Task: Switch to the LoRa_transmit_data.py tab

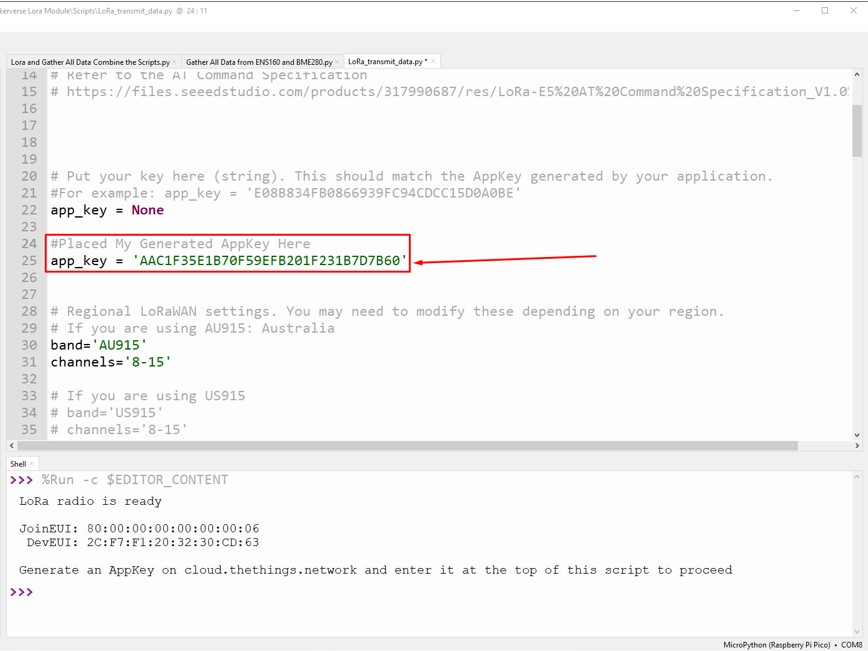Action: [385, 61]
